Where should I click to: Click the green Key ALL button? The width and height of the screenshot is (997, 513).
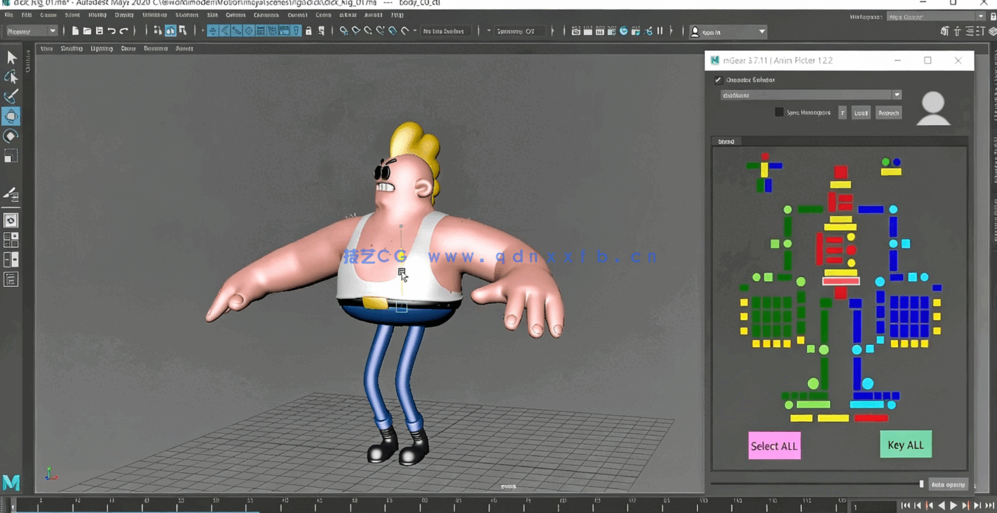tap(905, 445)
